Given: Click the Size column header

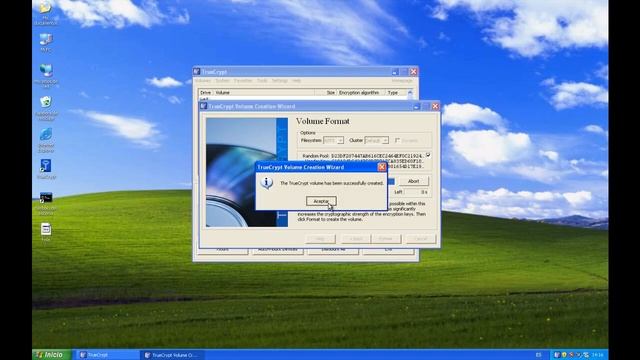Looking at the screenshot, I should 325,93.
